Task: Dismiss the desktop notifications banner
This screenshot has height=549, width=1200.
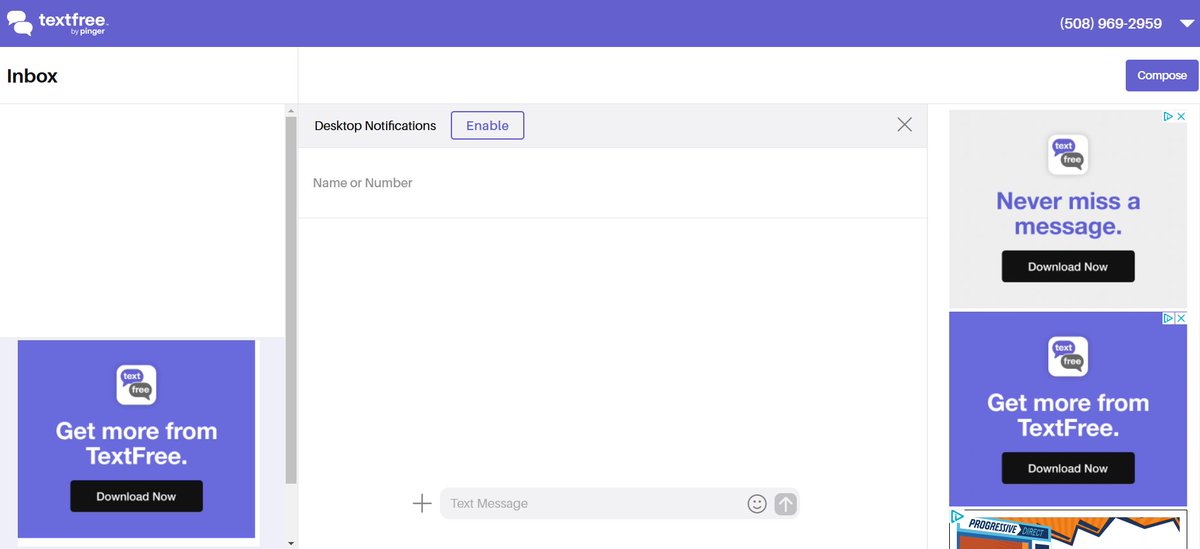Action: [904, 125]
